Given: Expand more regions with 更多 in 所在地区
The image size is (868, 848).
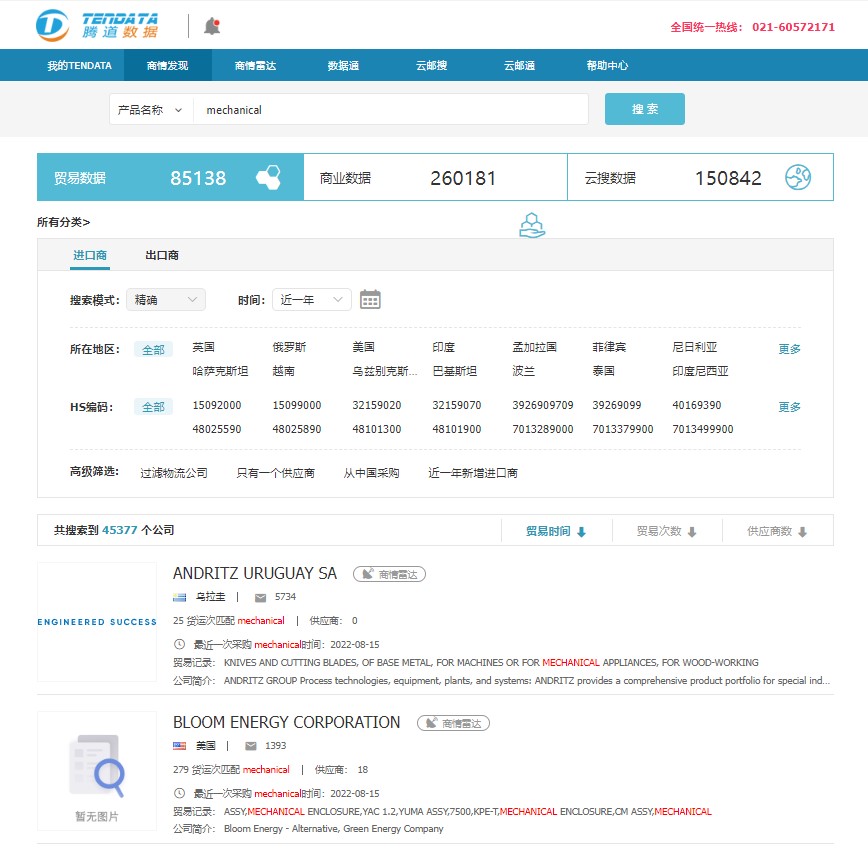Looking at the screenshot, I should [789, 349].
